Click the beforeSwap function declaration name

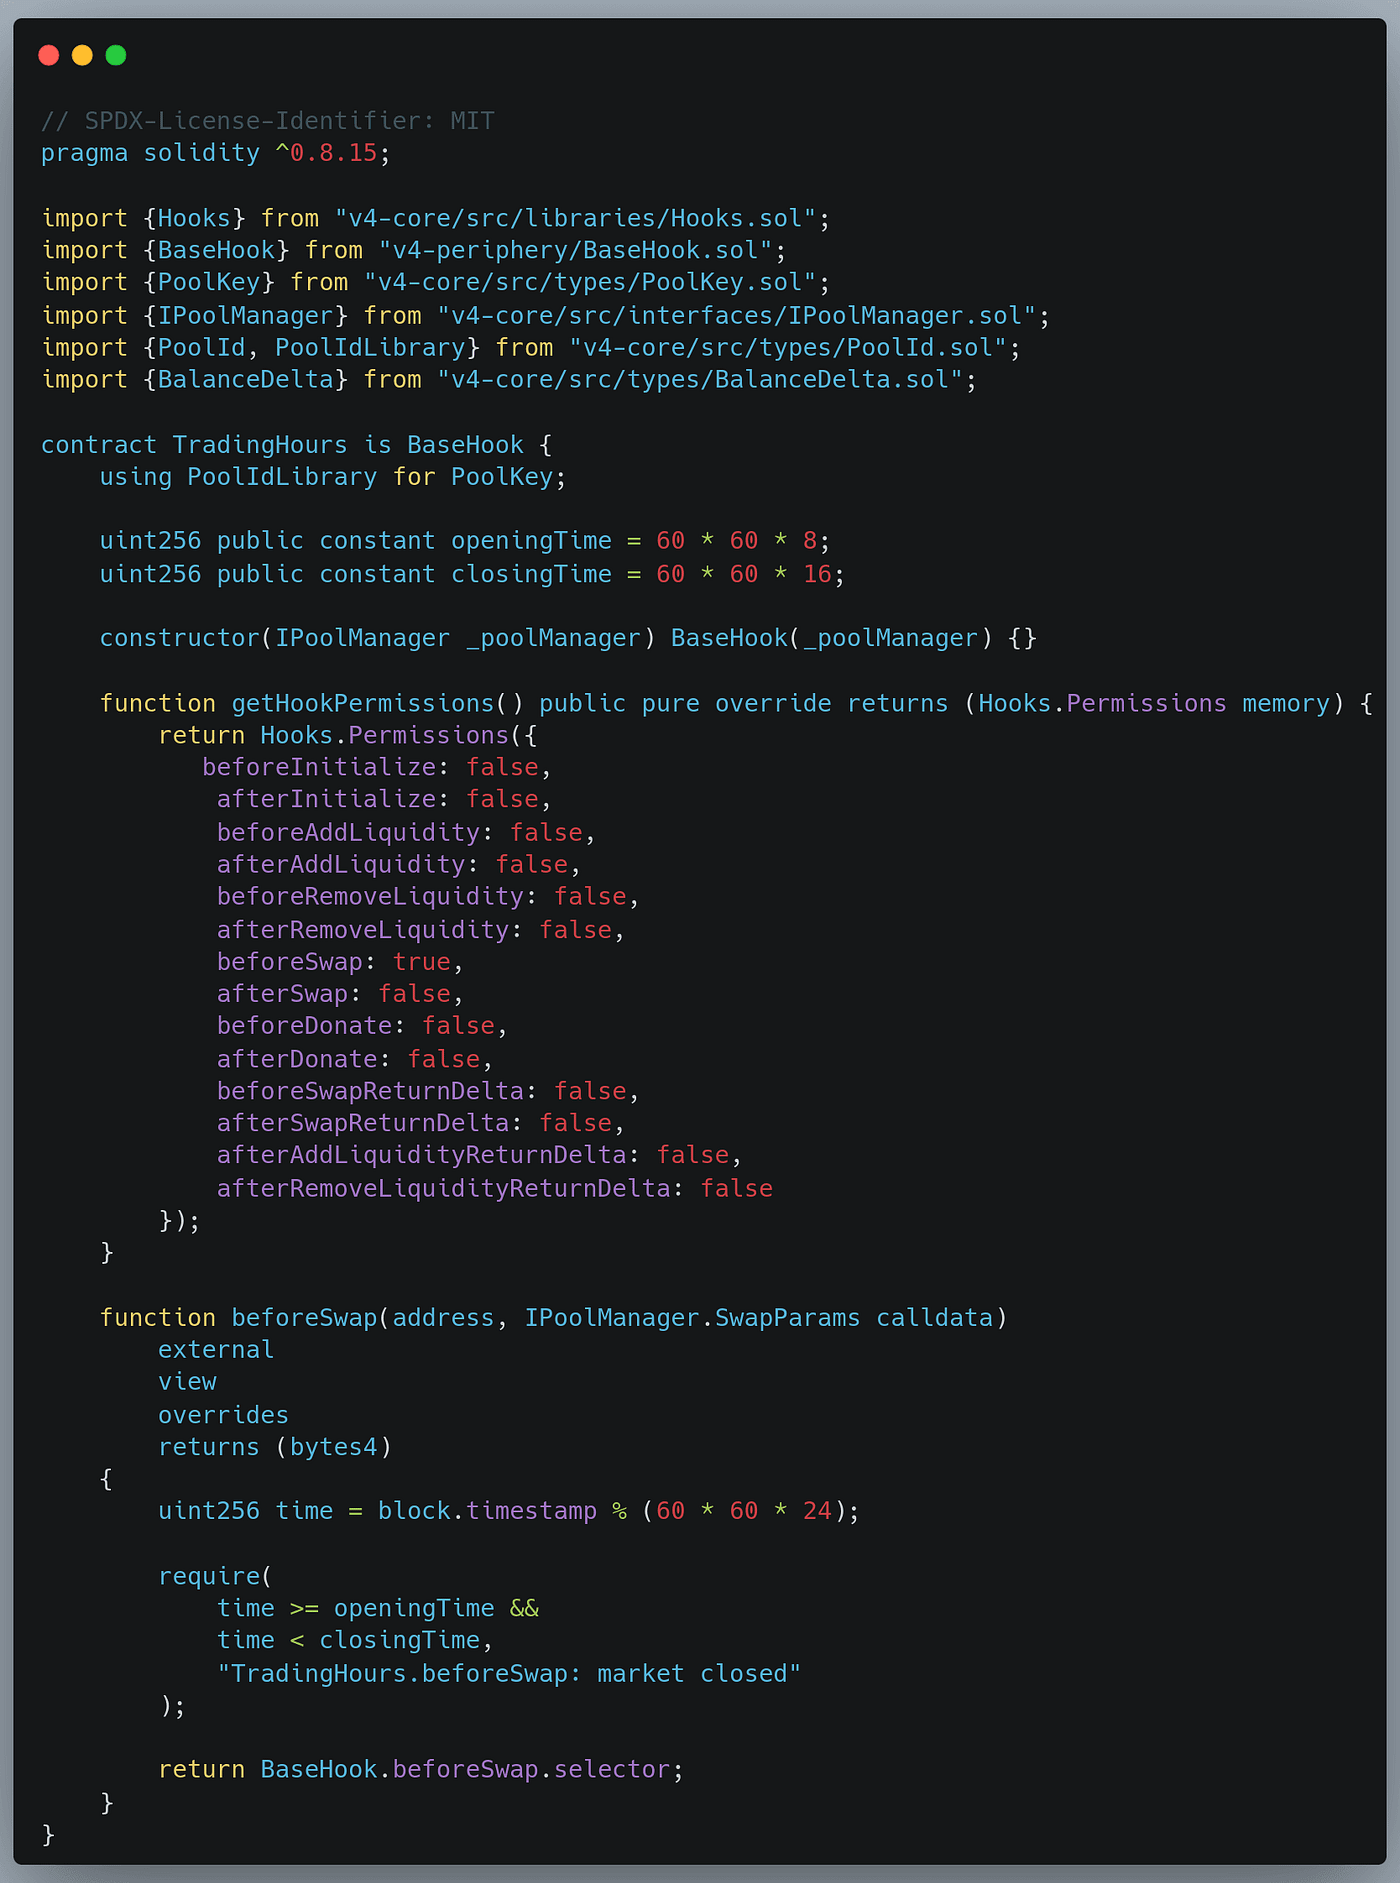coord(304,1318)
